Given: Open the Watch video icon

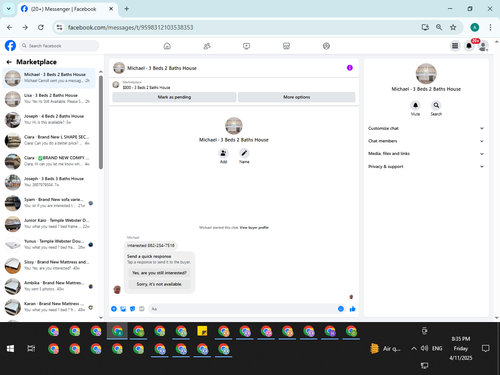Looking at the screenshot, I should (x=246, y=46).
